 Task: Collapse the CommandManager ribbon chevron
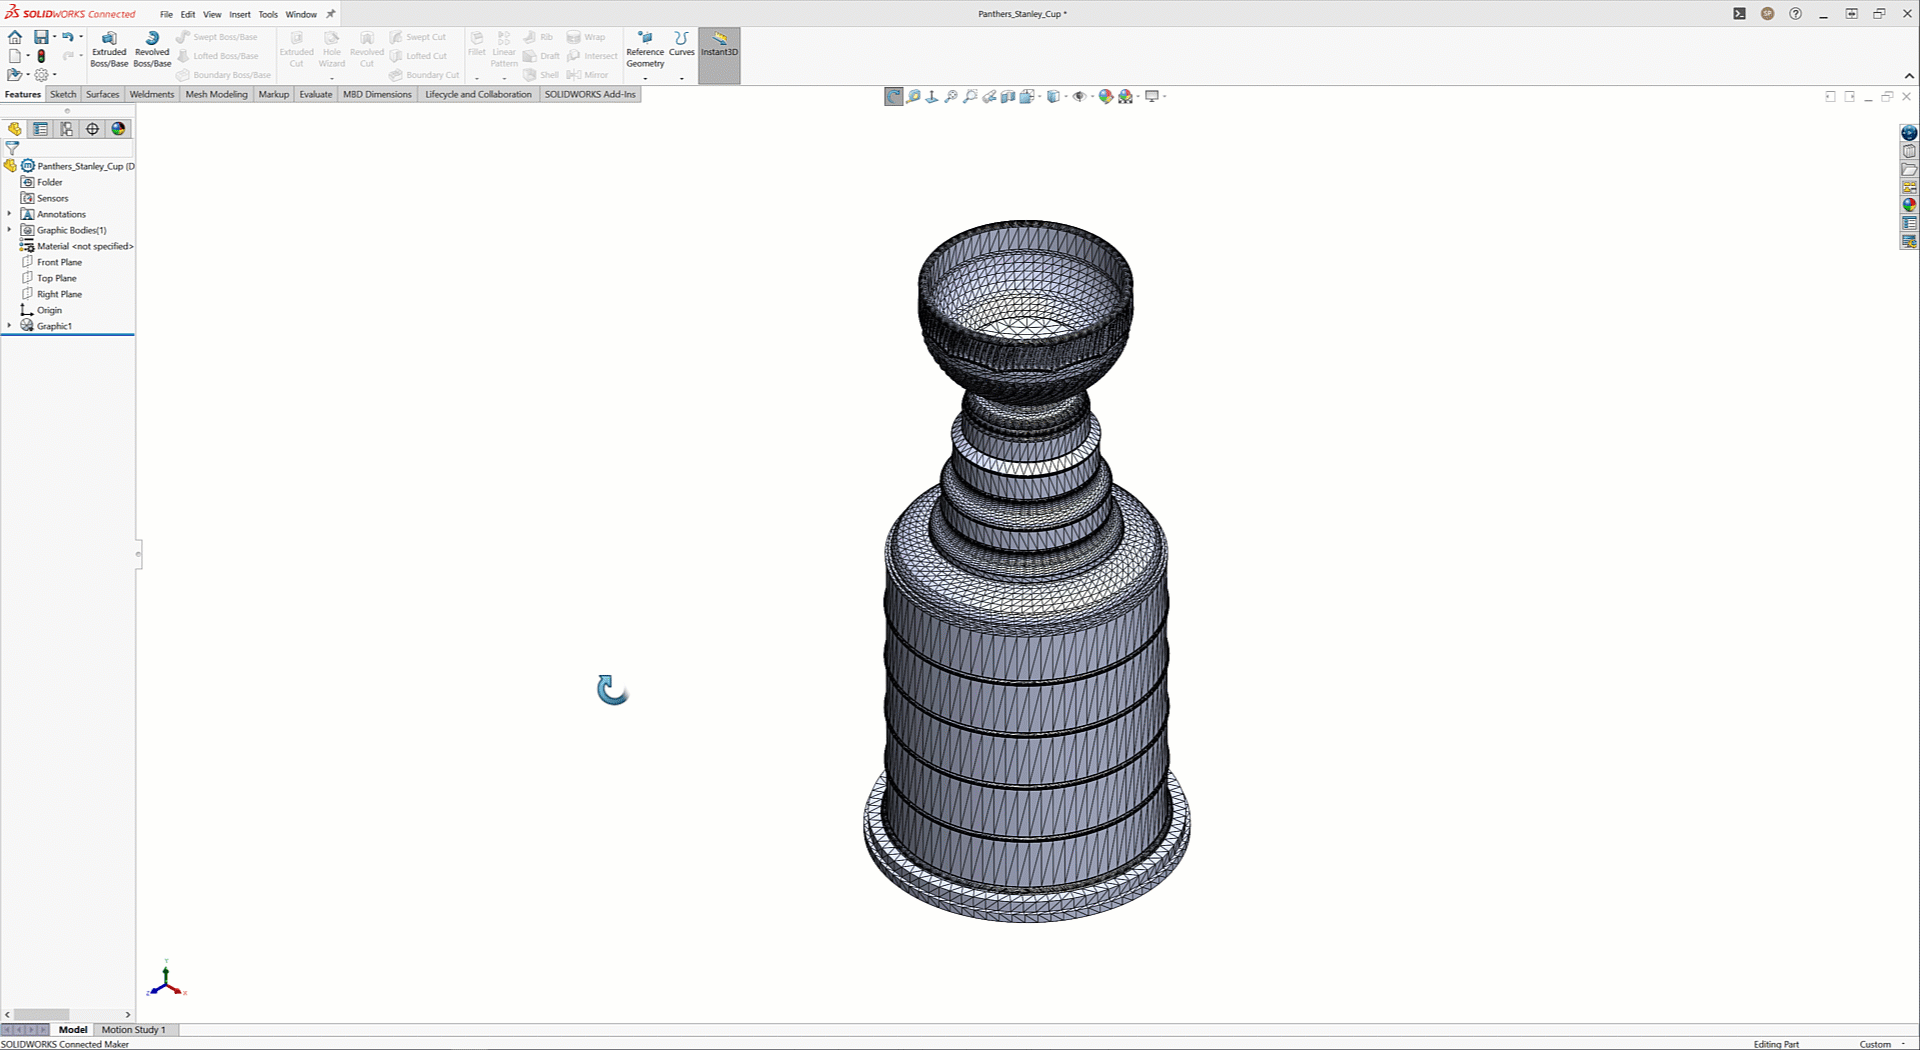(1909, 76)
